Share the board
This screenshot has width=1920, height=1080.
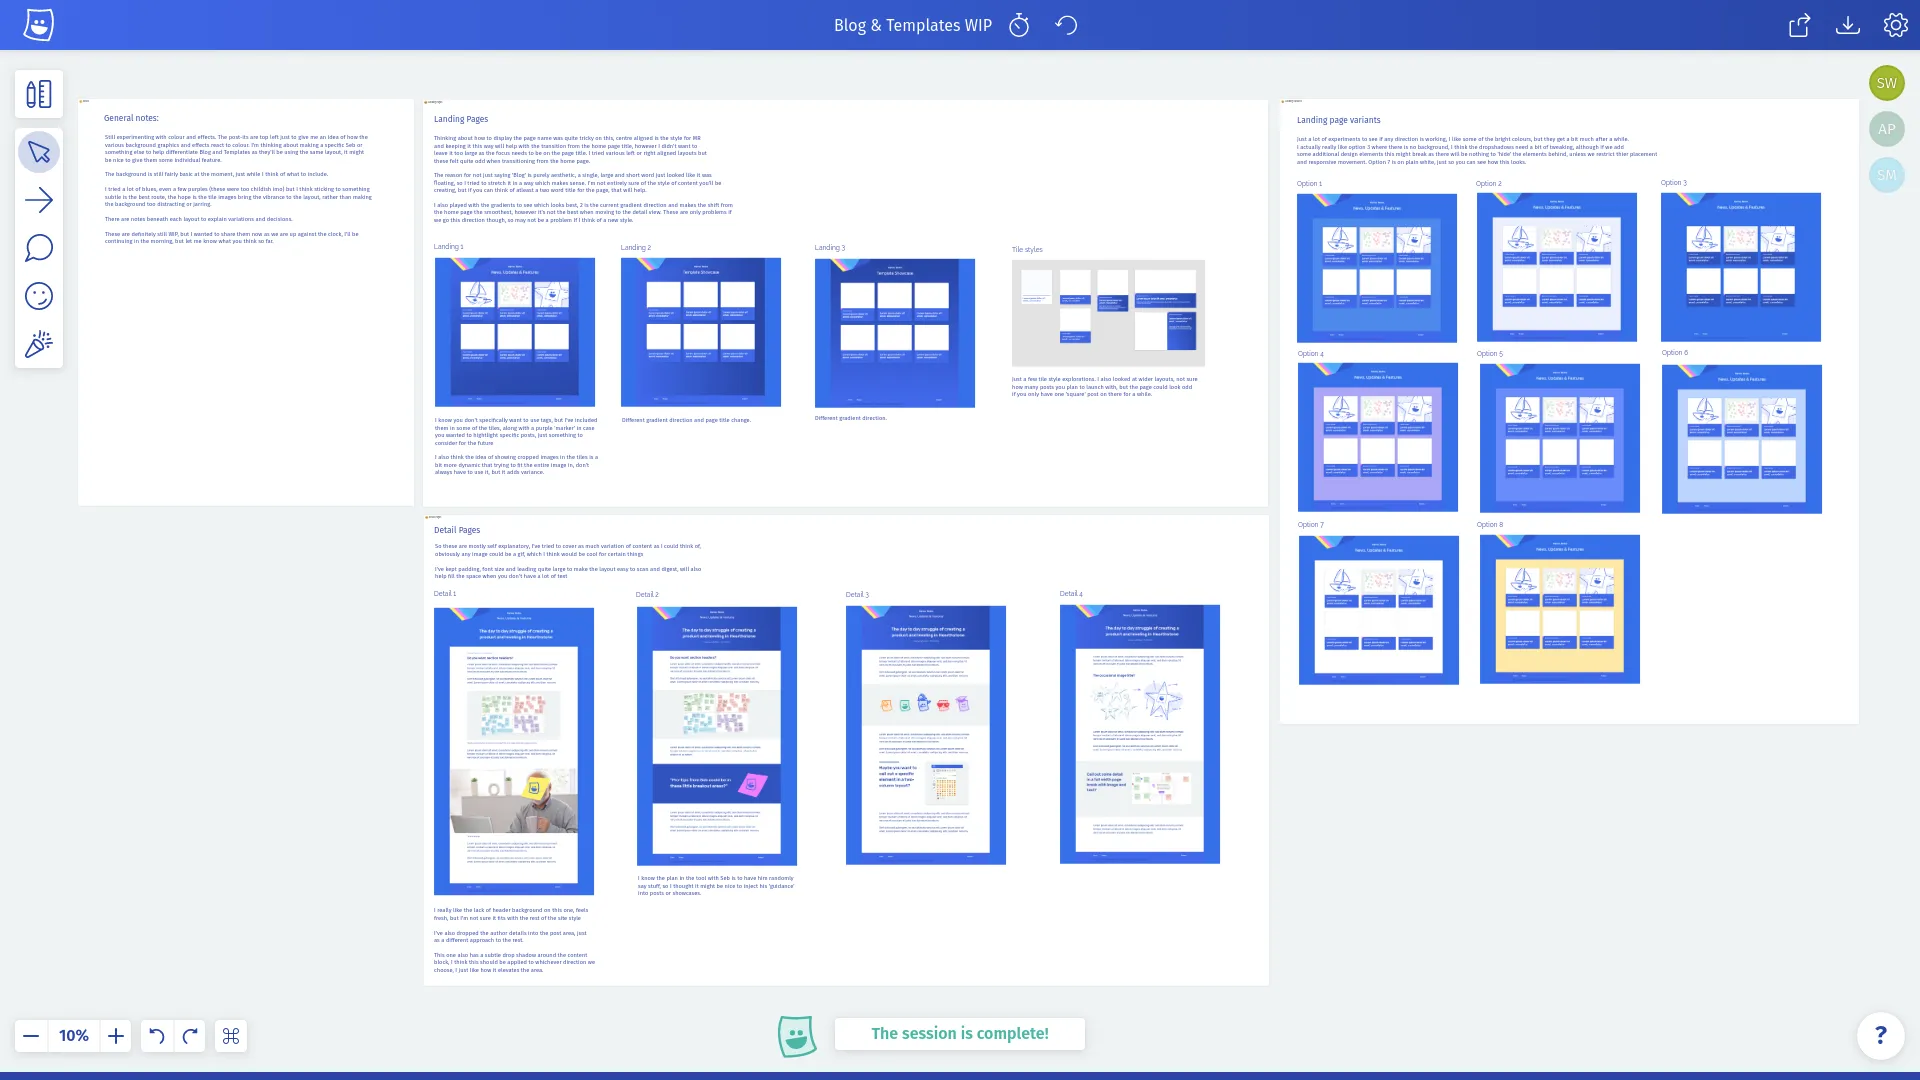[1799, 25]
